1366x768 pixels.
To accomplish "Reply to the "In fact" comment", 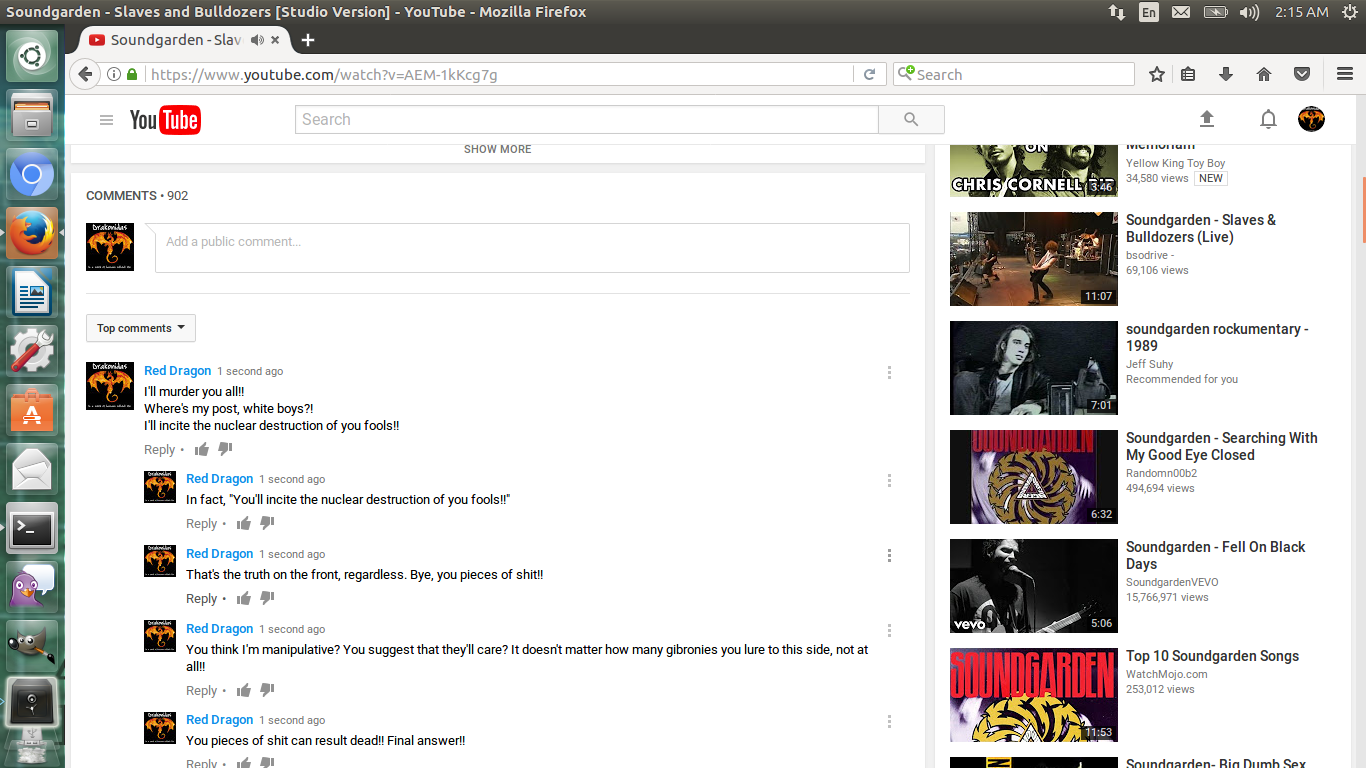I will click(201, 524).
